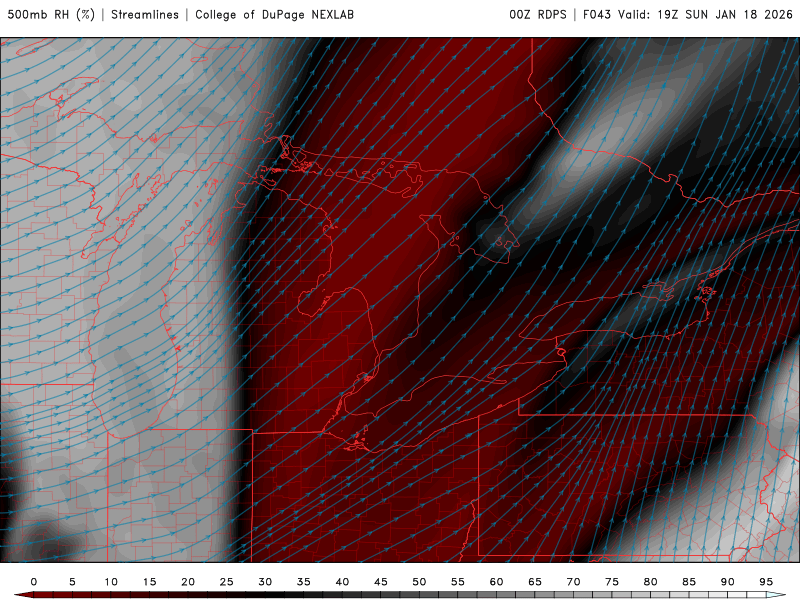The height and width of the screenshot is (600, 800).
Task: Click the "85" value on the color scale
Action: [689, 582]
